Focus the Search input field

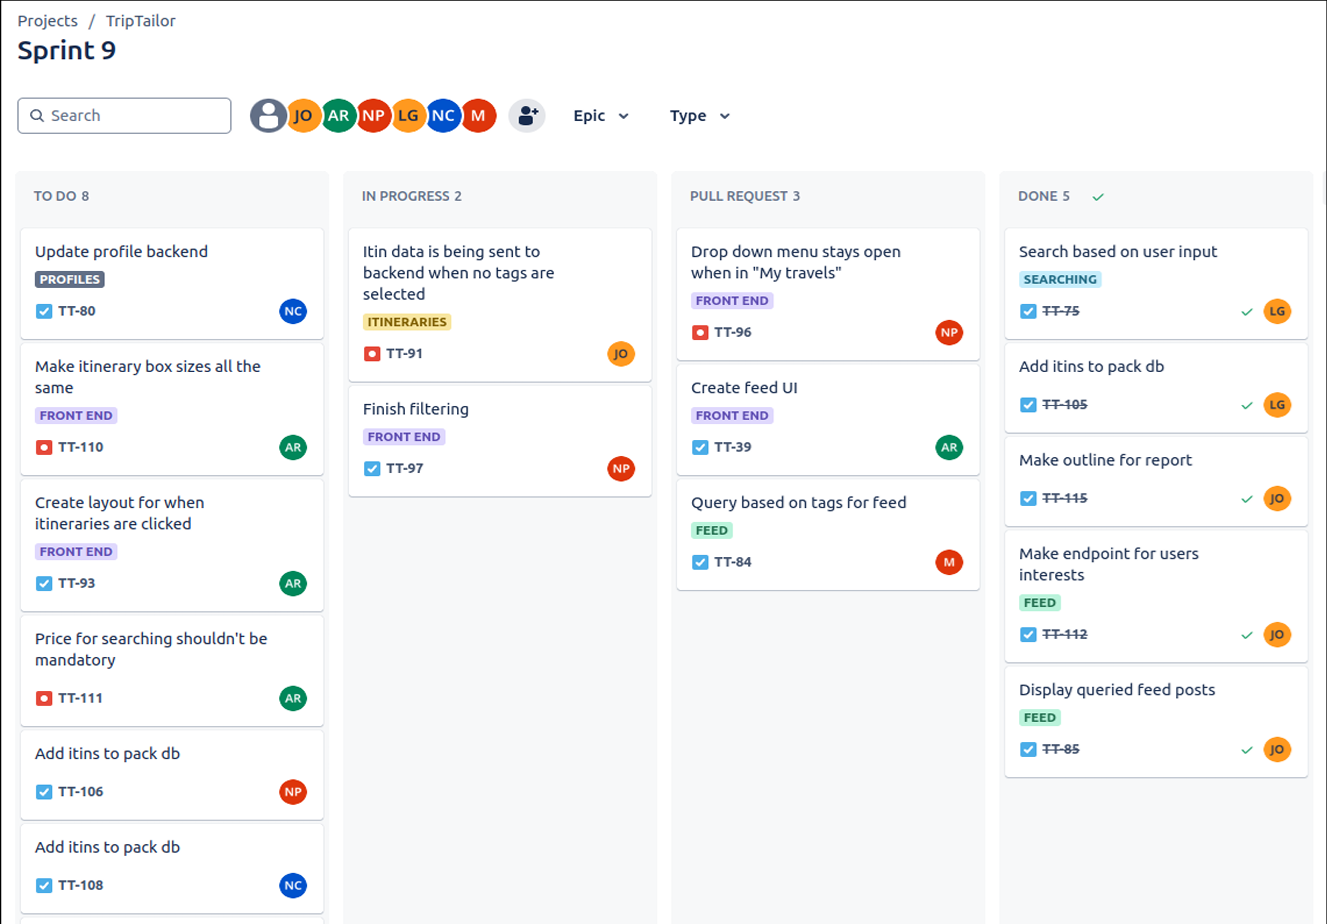coord(124,116)
